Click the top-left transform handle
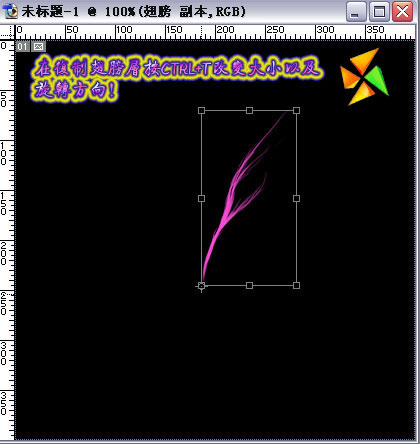The image size is (420, 444). (x=201, y=110)
